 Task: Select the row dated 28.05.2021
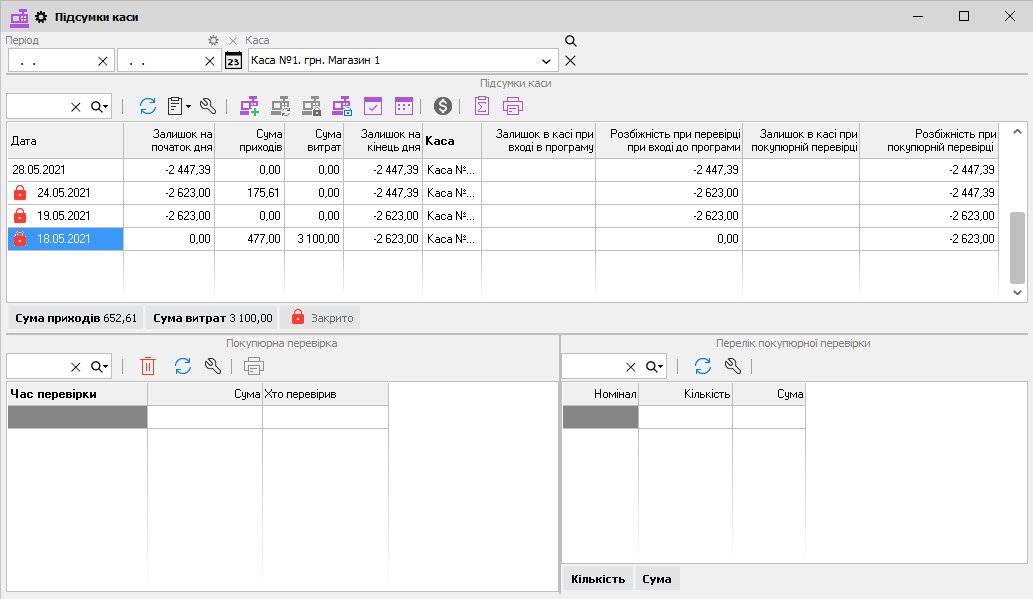[503, 170]
